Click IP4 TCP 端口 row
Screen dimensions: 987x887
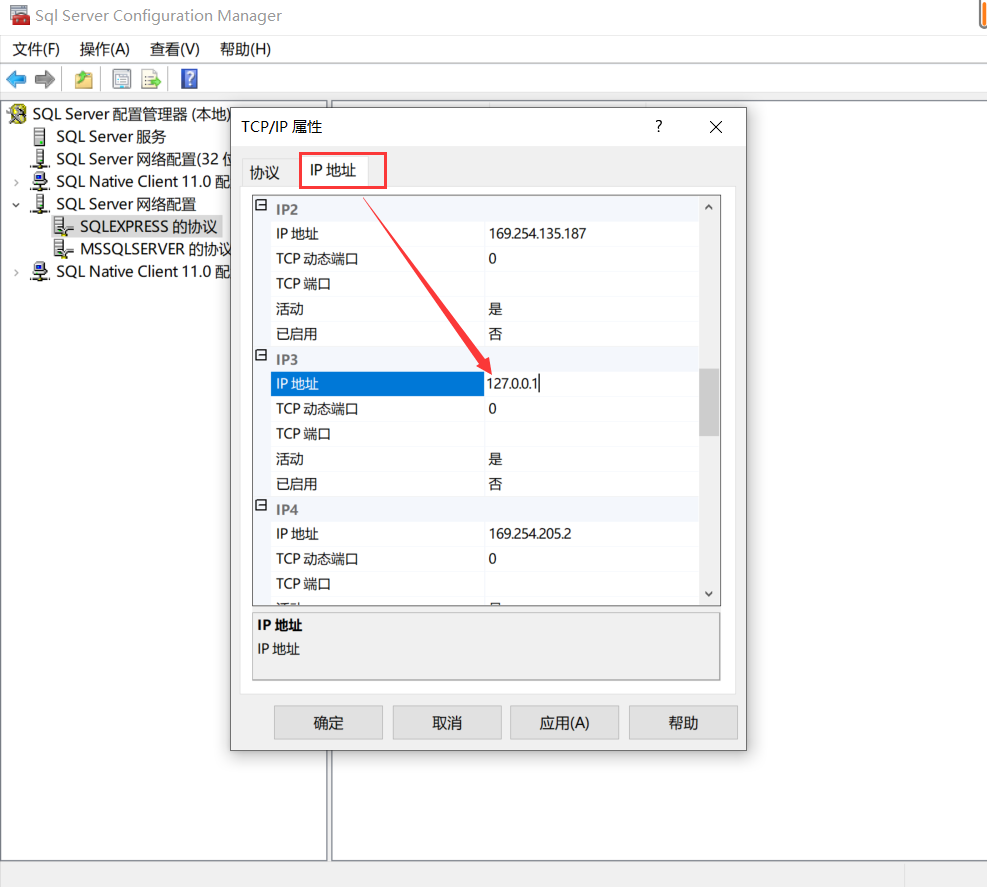click(484, 584)
